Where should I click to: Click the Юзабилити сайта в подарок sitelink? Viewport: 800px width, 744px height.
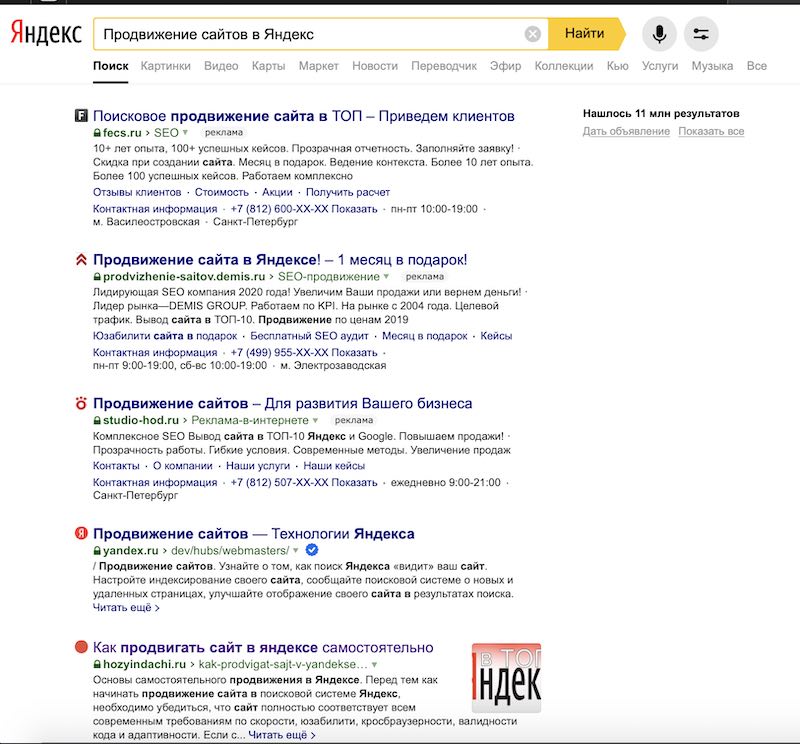click(165, 336)
